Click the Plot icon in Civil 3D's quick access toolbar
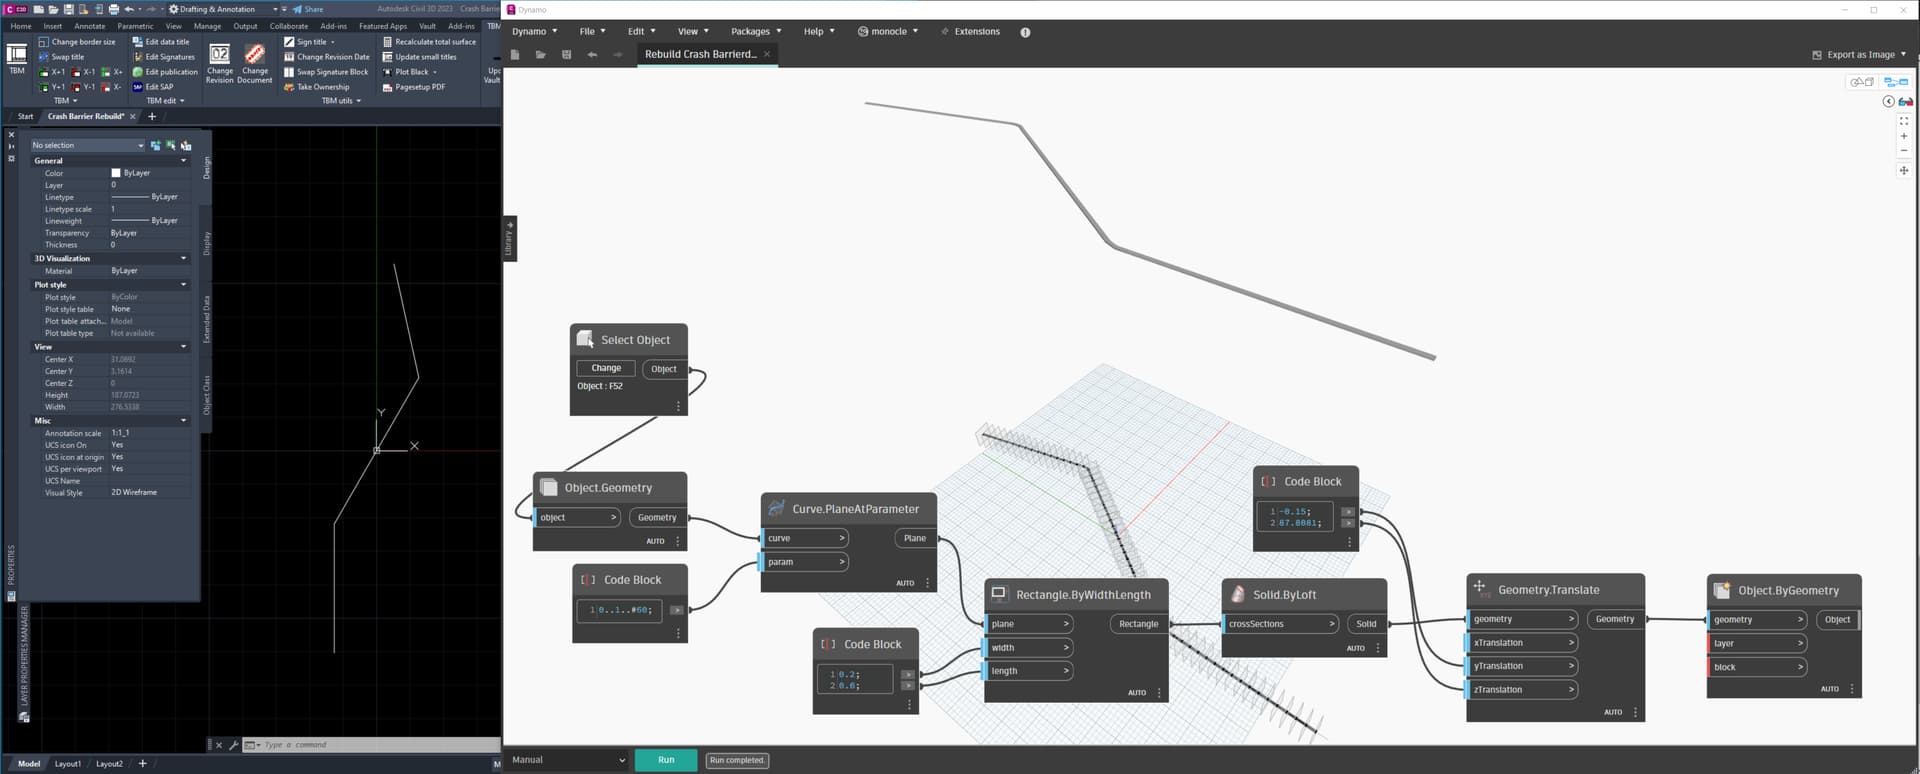Image resolution: width=1920 pixels, height=774 pixels. point(113,9)
